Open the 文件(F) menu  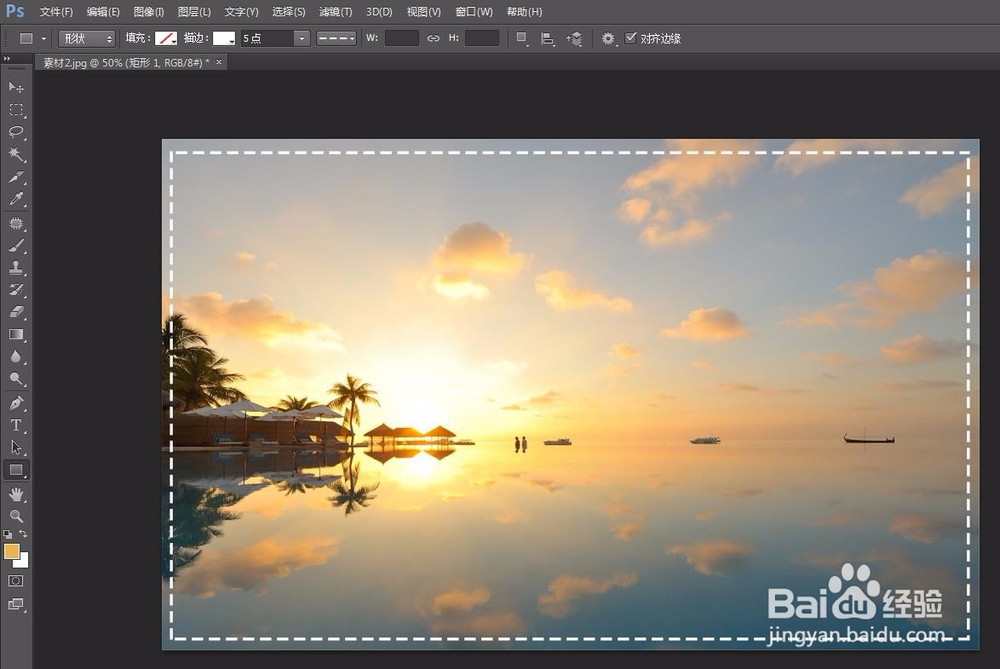(x=56, y=12)
